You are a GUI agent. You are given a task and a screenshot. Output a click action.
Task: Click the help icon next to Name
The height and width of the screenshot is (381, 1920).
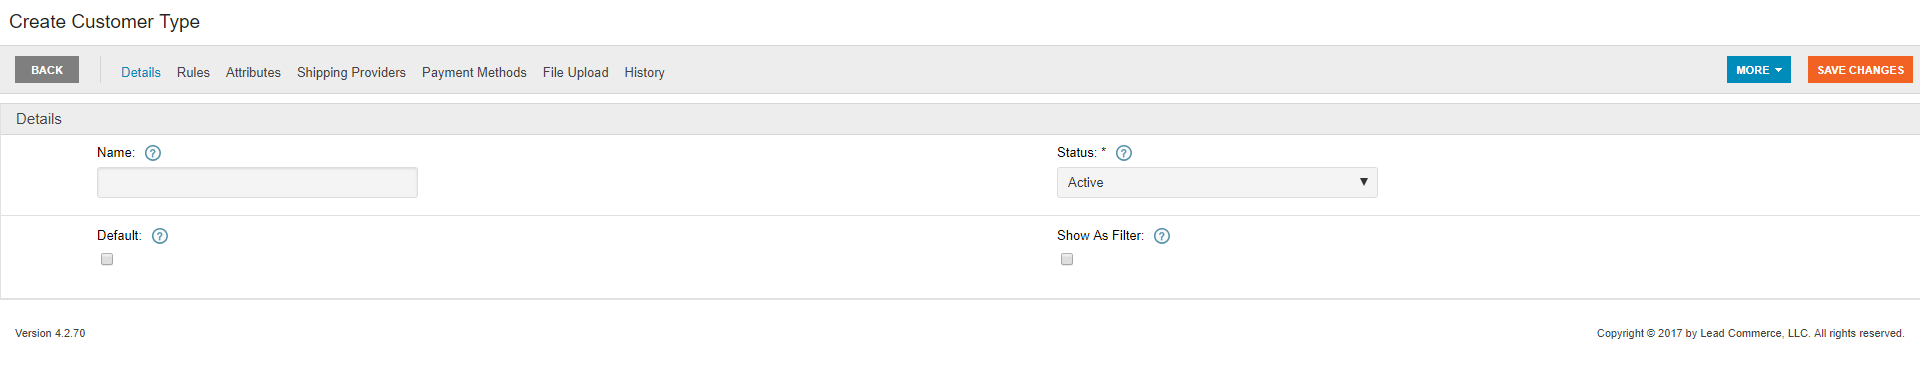click(153, 153)
